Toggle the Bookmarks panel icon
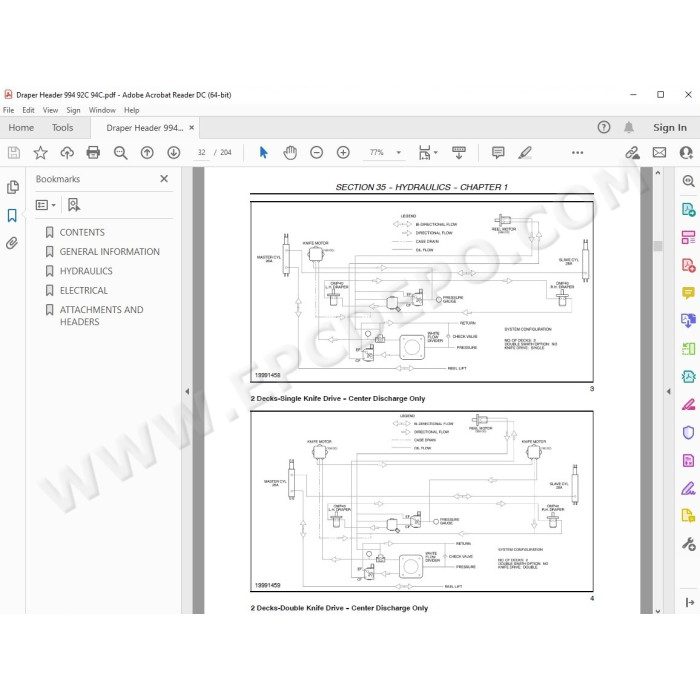Screen dimensions: 700x700 (12, 216)
